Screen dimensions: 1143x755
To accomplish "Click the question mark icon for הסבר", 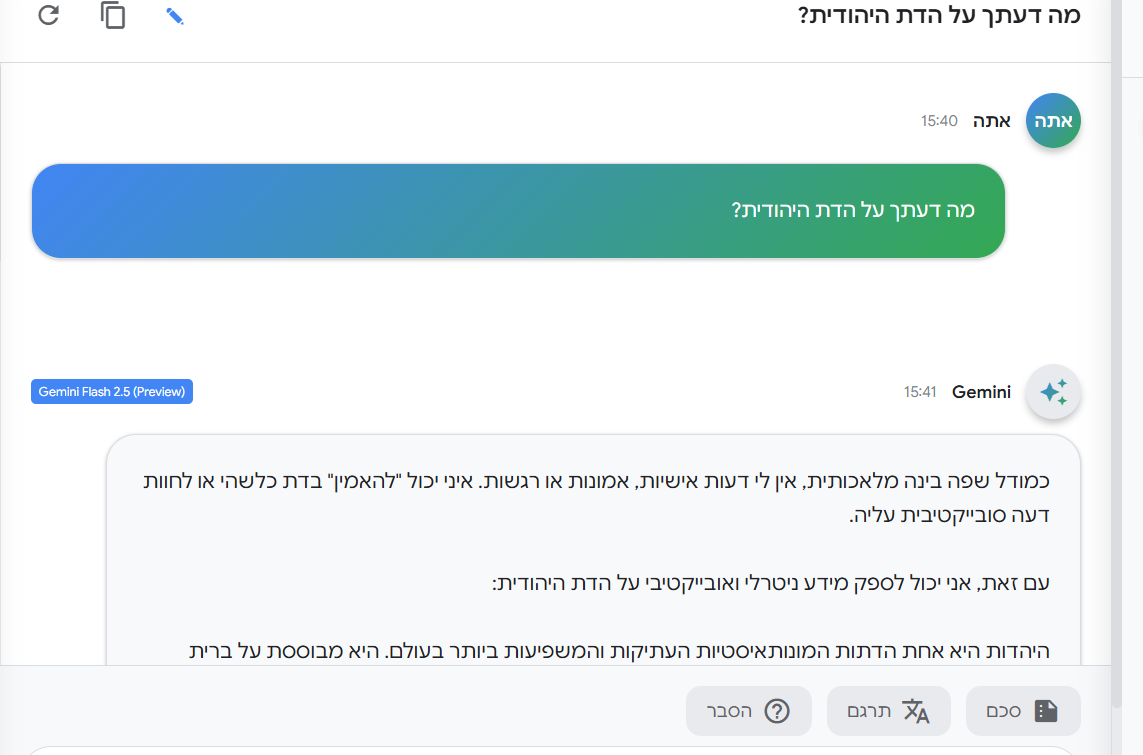I will 777,711.
